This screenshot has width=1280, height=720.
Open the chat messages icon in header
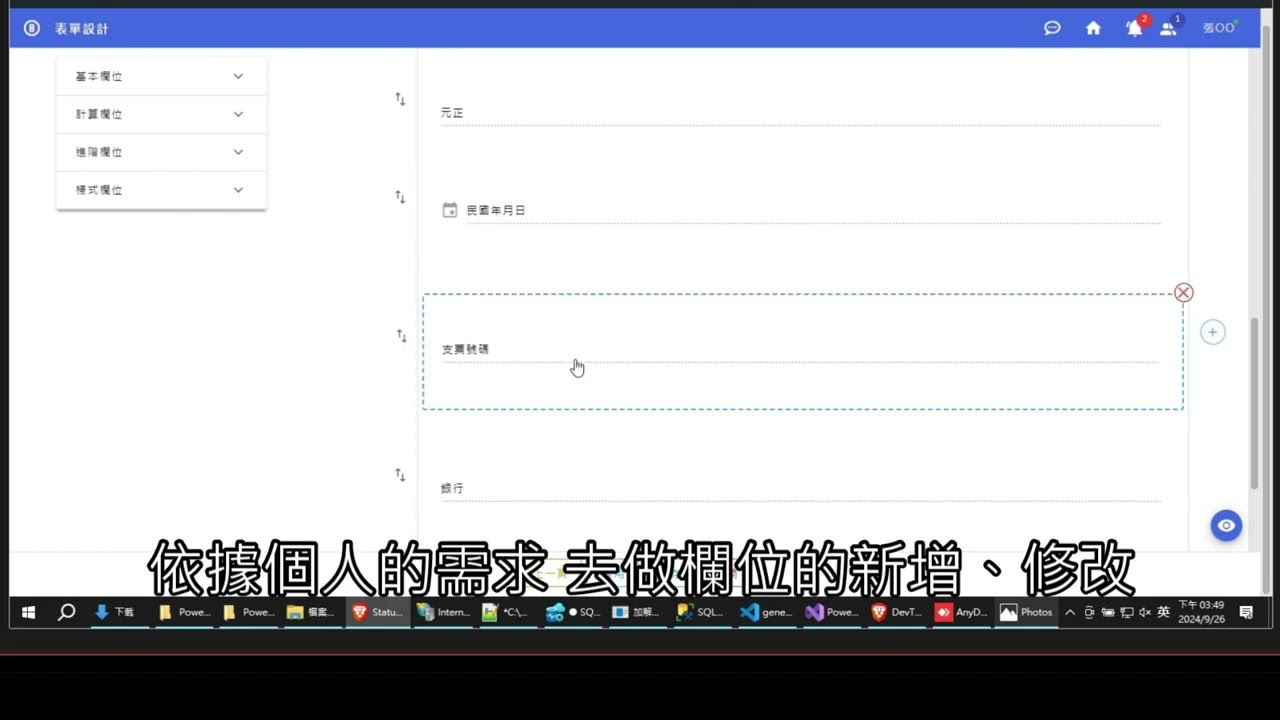click(1052, 28)
